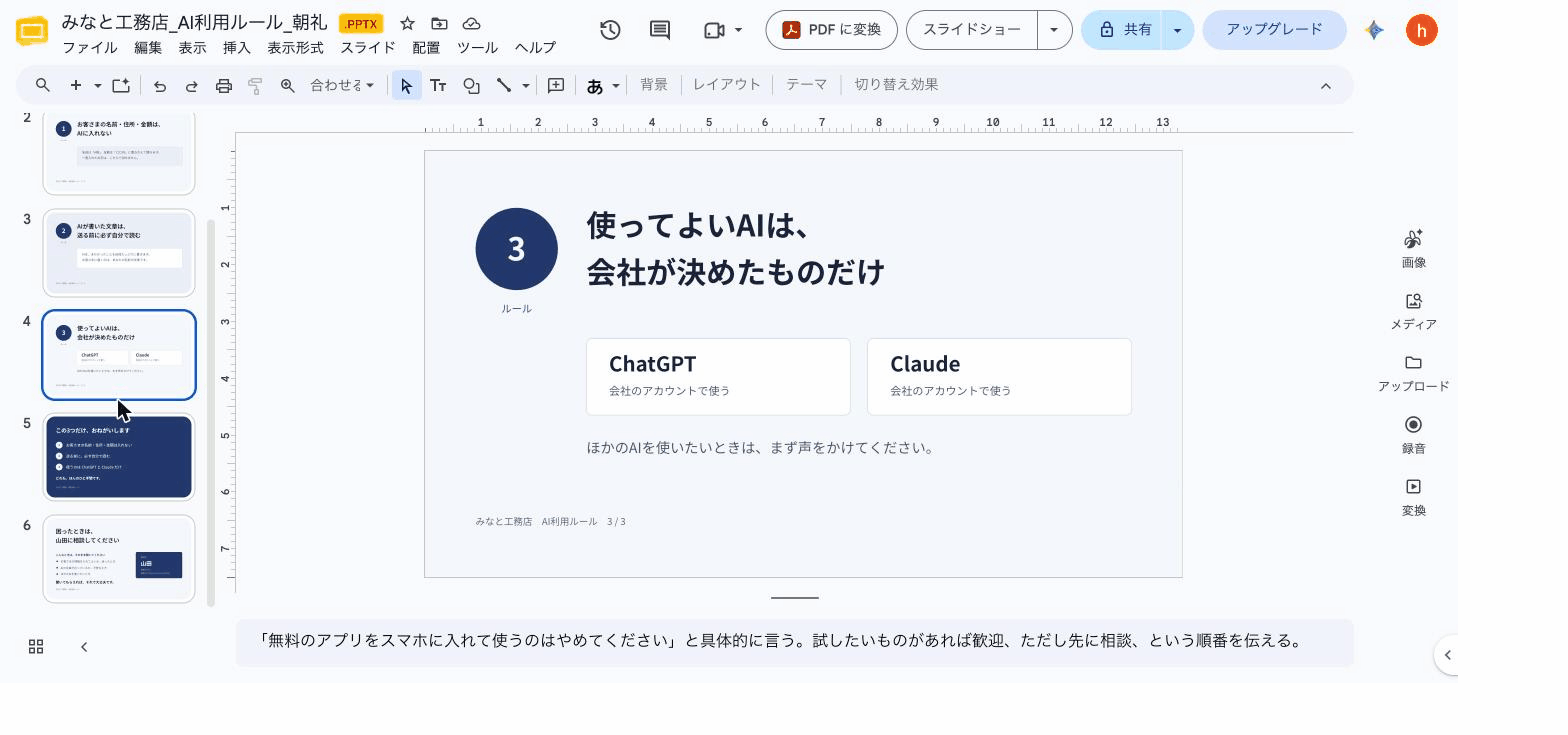
Task: Open the 挿入 menu
Action: point(237,47)
